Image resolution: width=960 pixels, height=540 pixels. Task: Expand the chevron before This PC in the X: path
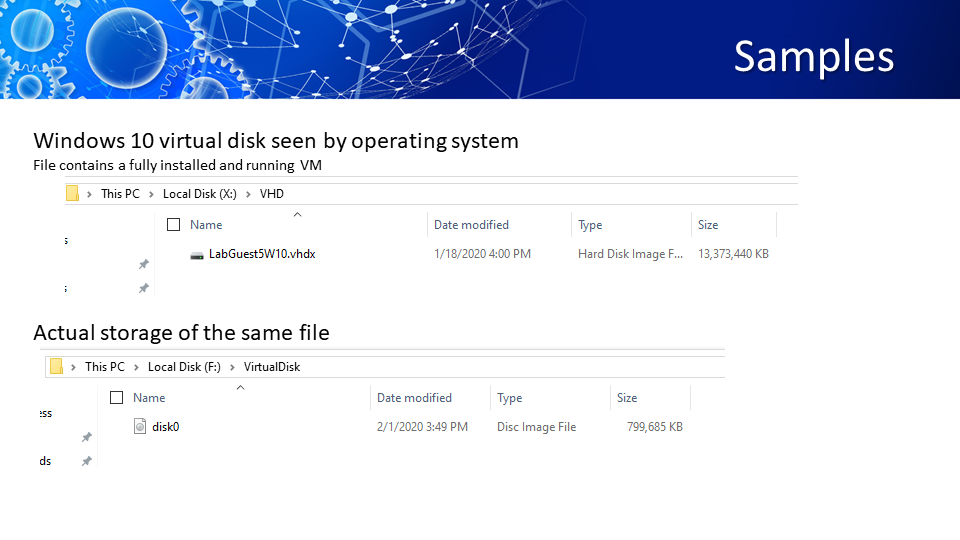click(89, 194)
